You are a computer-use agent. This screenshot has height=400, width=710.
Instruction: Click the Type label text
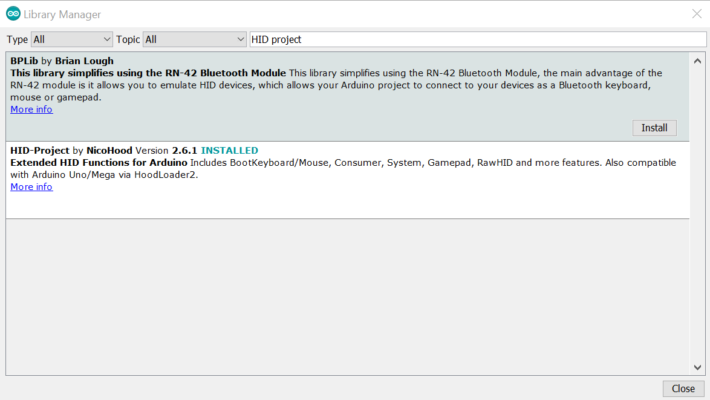click(x=17, y=39)
